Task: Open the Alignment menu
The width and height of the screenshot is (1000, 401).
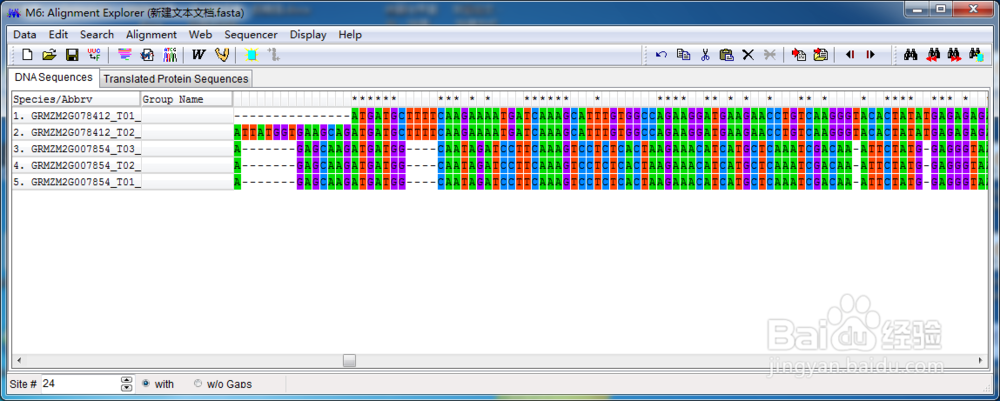Action: [151, 34]
